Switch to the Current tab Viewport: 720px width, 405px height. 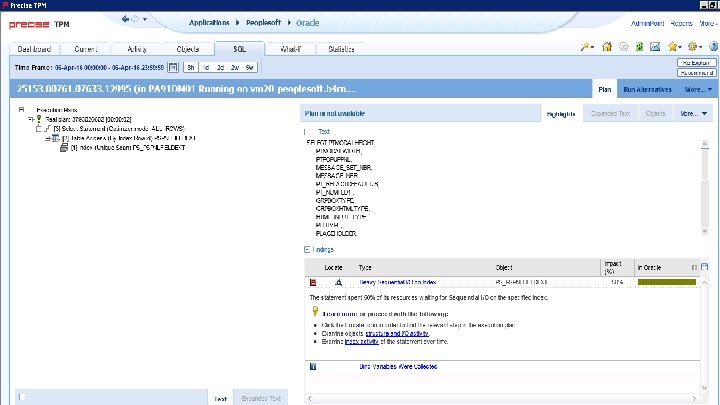(x=85, y=49)
